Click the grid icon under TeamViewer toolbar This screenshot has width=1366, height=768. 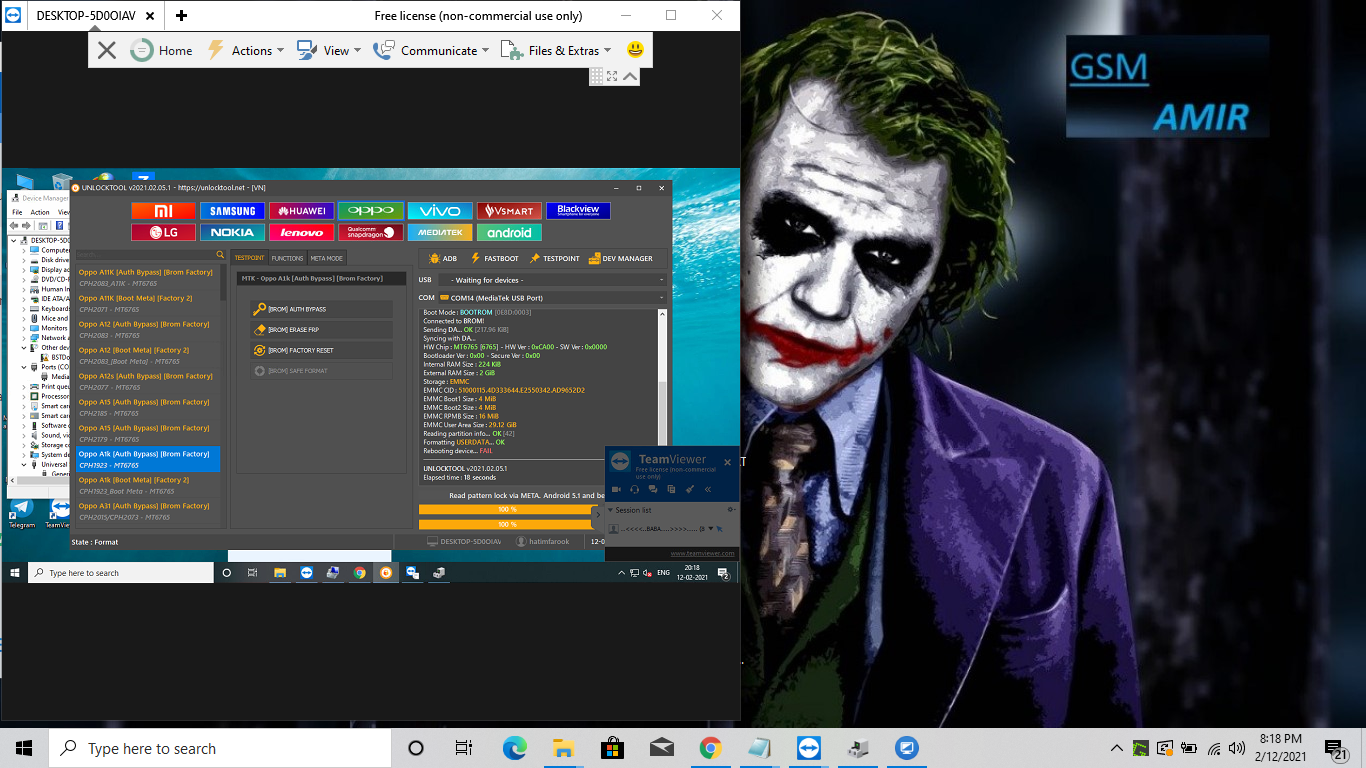[x=596, y=76]
